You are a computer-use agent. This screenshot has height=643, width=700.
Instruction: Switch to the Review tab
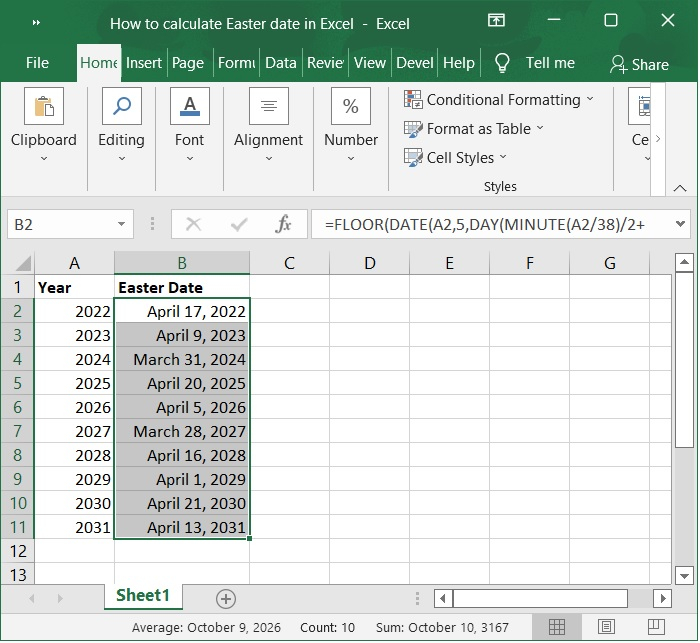click(x=325, y=63)
